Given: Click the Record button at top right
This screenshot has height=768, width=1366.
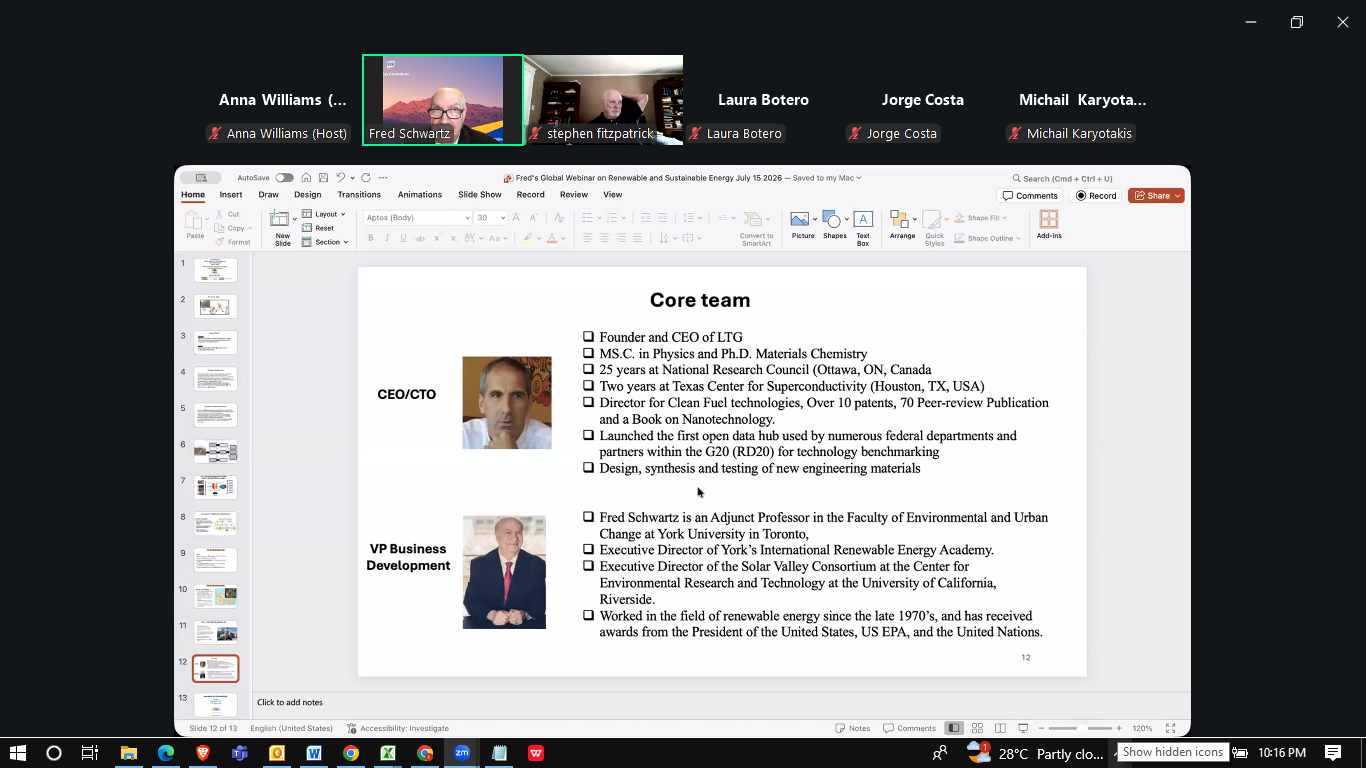Looking at the screenshot, I should click(x=1096, y=196).
